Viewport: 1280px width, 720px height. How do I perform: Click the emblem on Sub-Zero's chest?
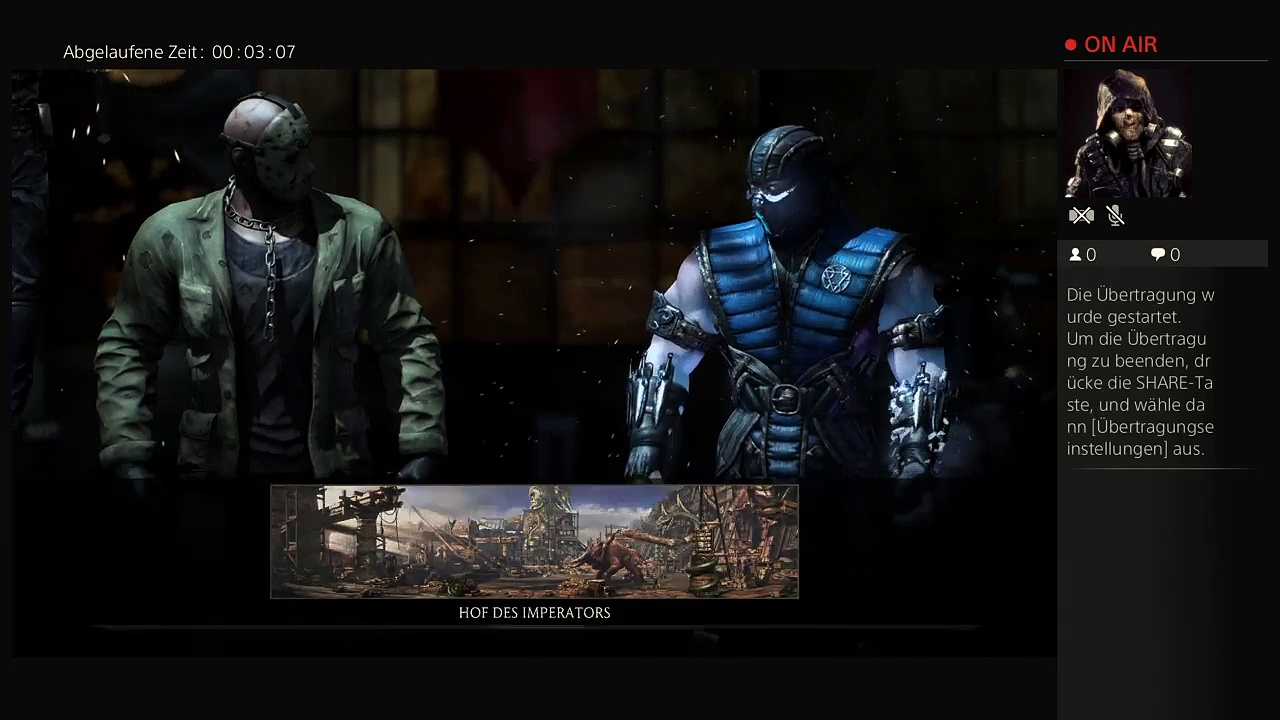tap(835, 277)
